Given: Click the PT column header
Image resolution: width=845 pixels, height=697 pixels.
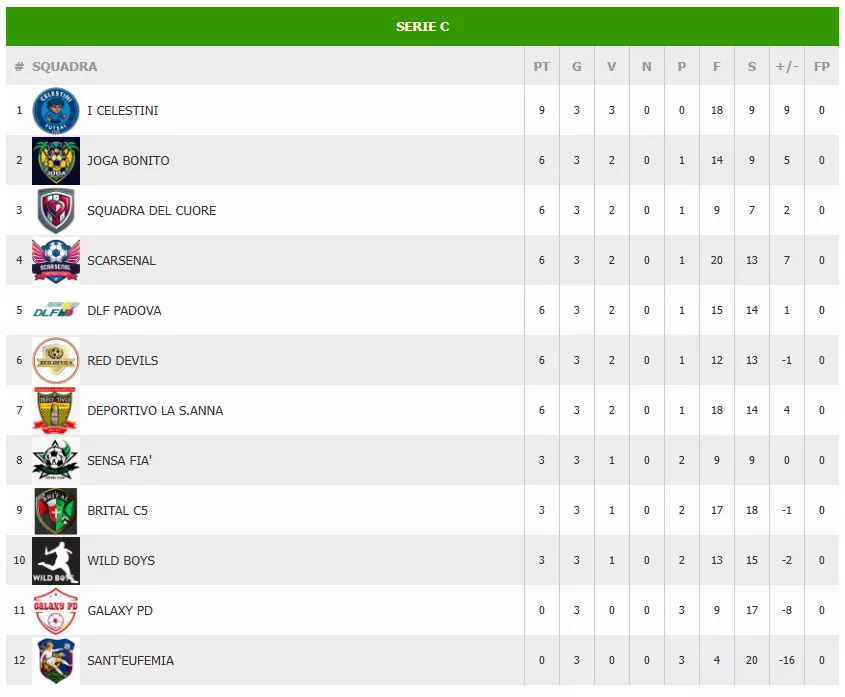Looking at the screenshot, I should tap(541, 67).
